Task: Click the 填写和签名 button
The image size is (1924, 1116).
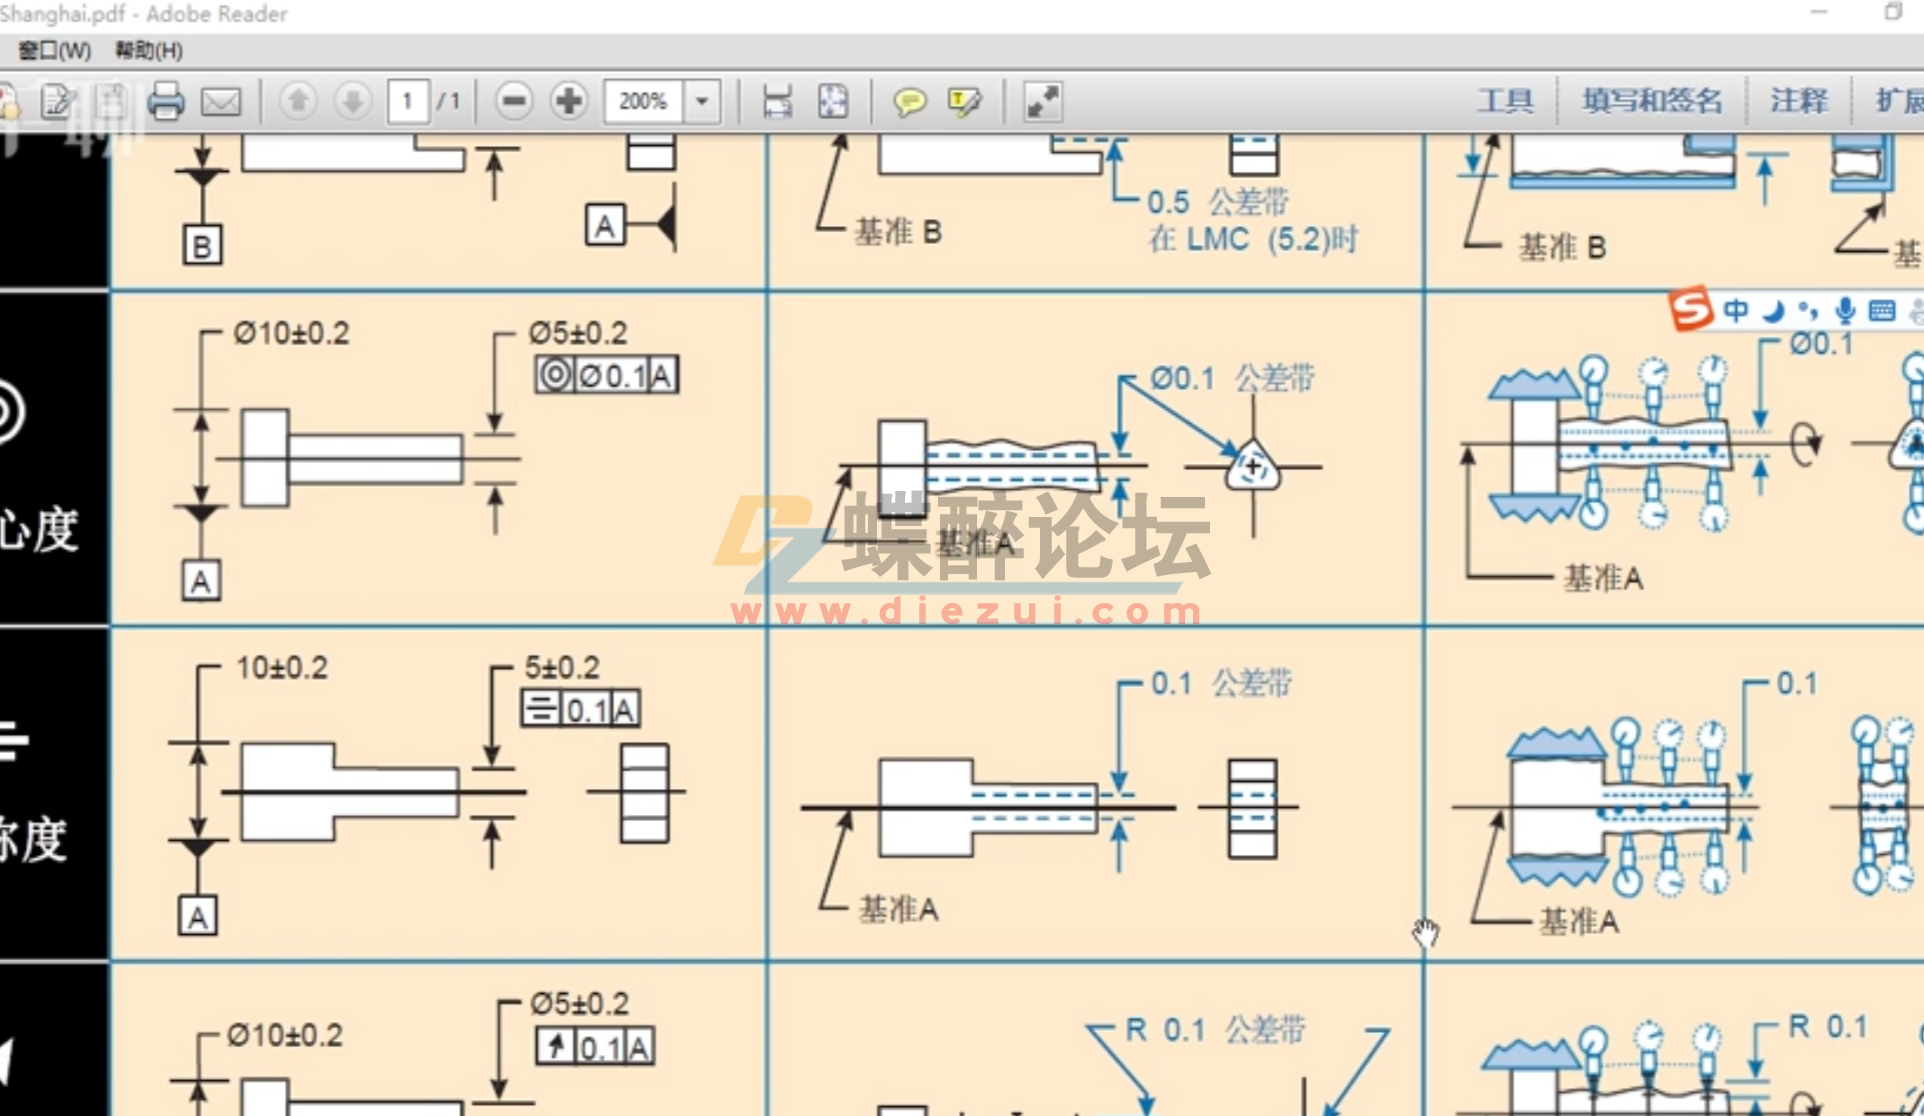Action: (1652, 100)
